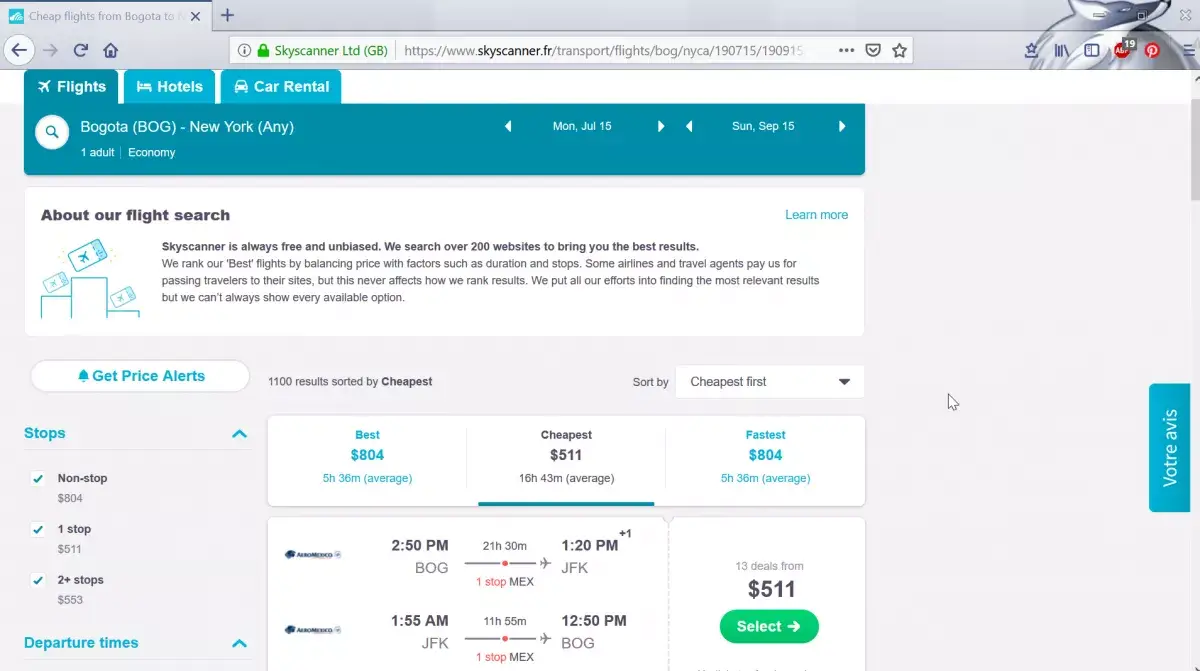Click the 1:20 PM JFK arrival time
Screen dimensions: 1200x671
(x=591, y=546)
